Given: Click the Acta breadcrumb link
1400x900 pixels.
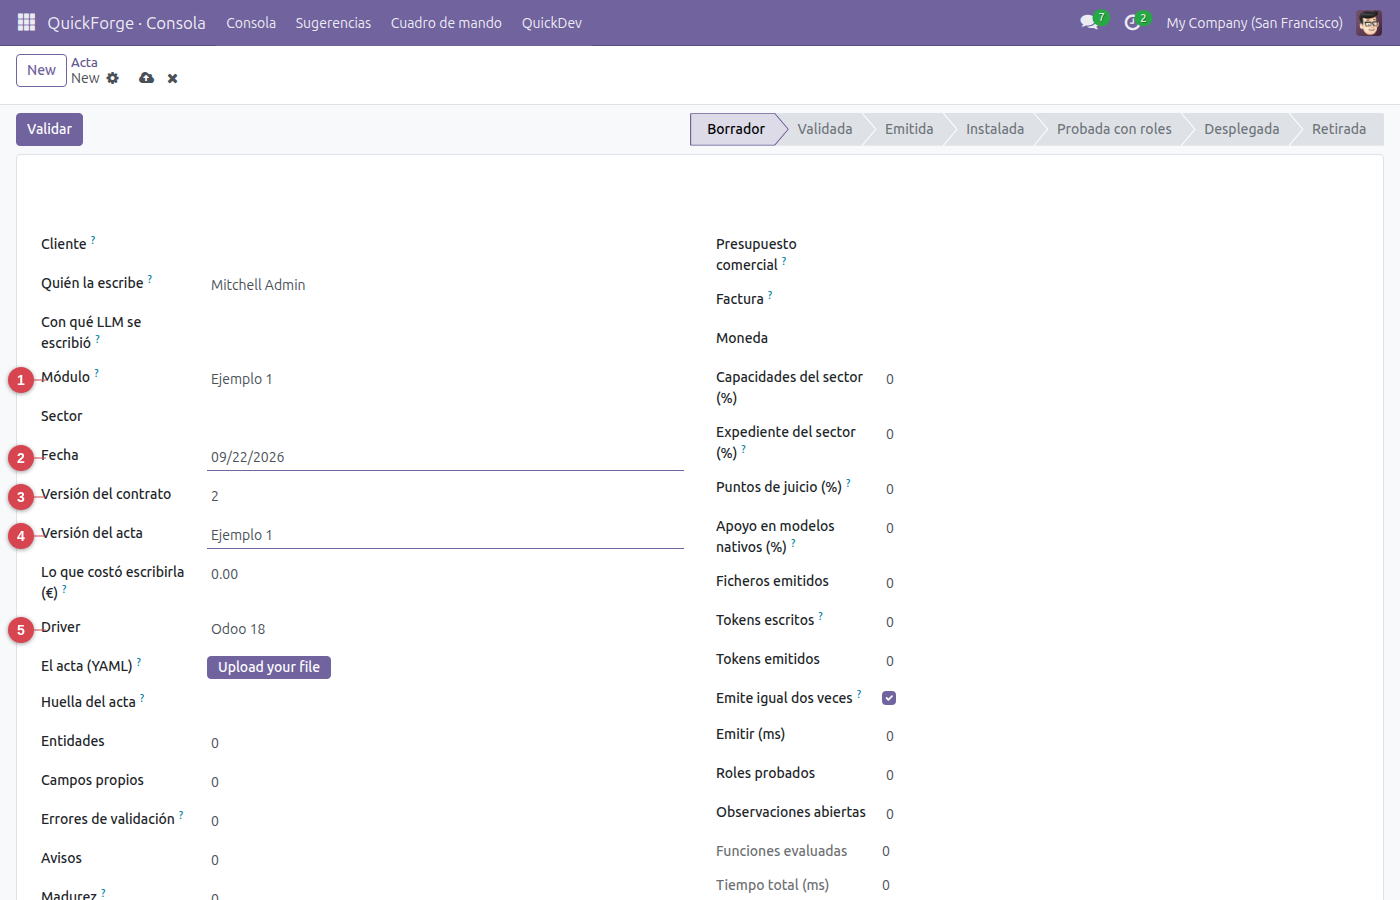Looking at the screenshot, I should pos(84,62).
